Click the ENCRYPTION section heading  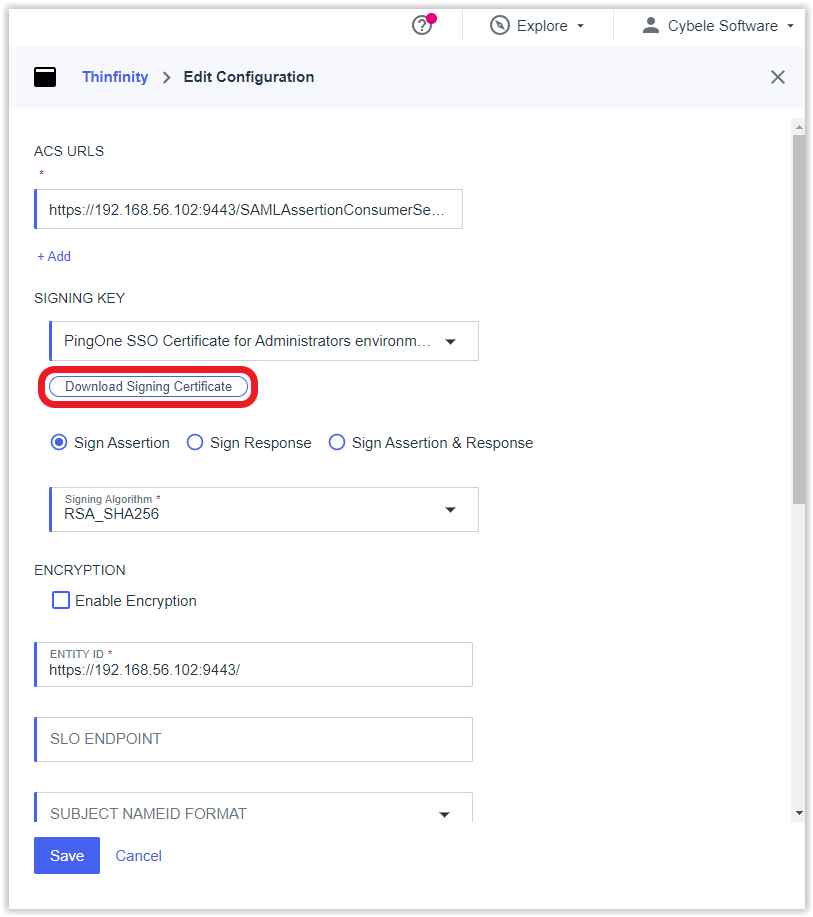click(x=80, y=570)
